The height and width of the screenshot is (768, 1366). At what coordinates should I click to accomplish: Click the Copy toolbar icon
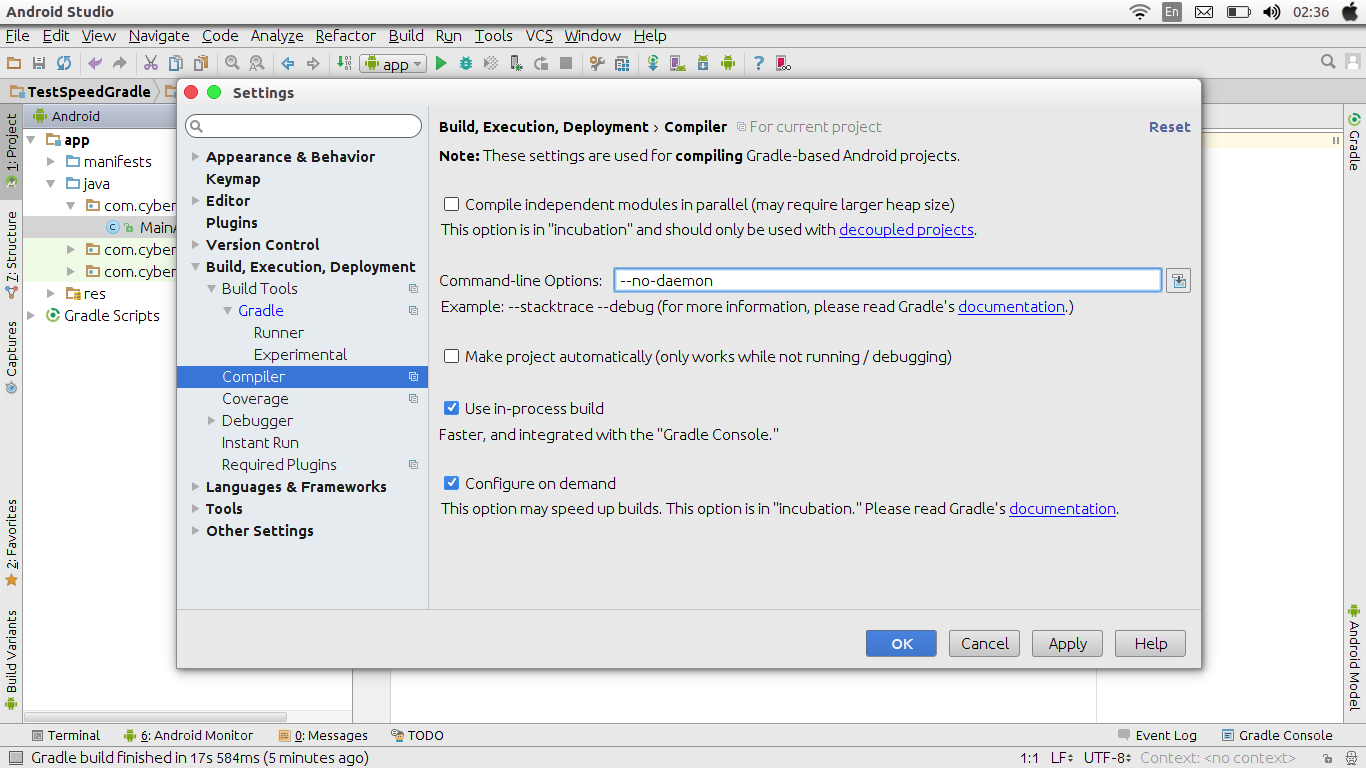(x=175, y=63)
